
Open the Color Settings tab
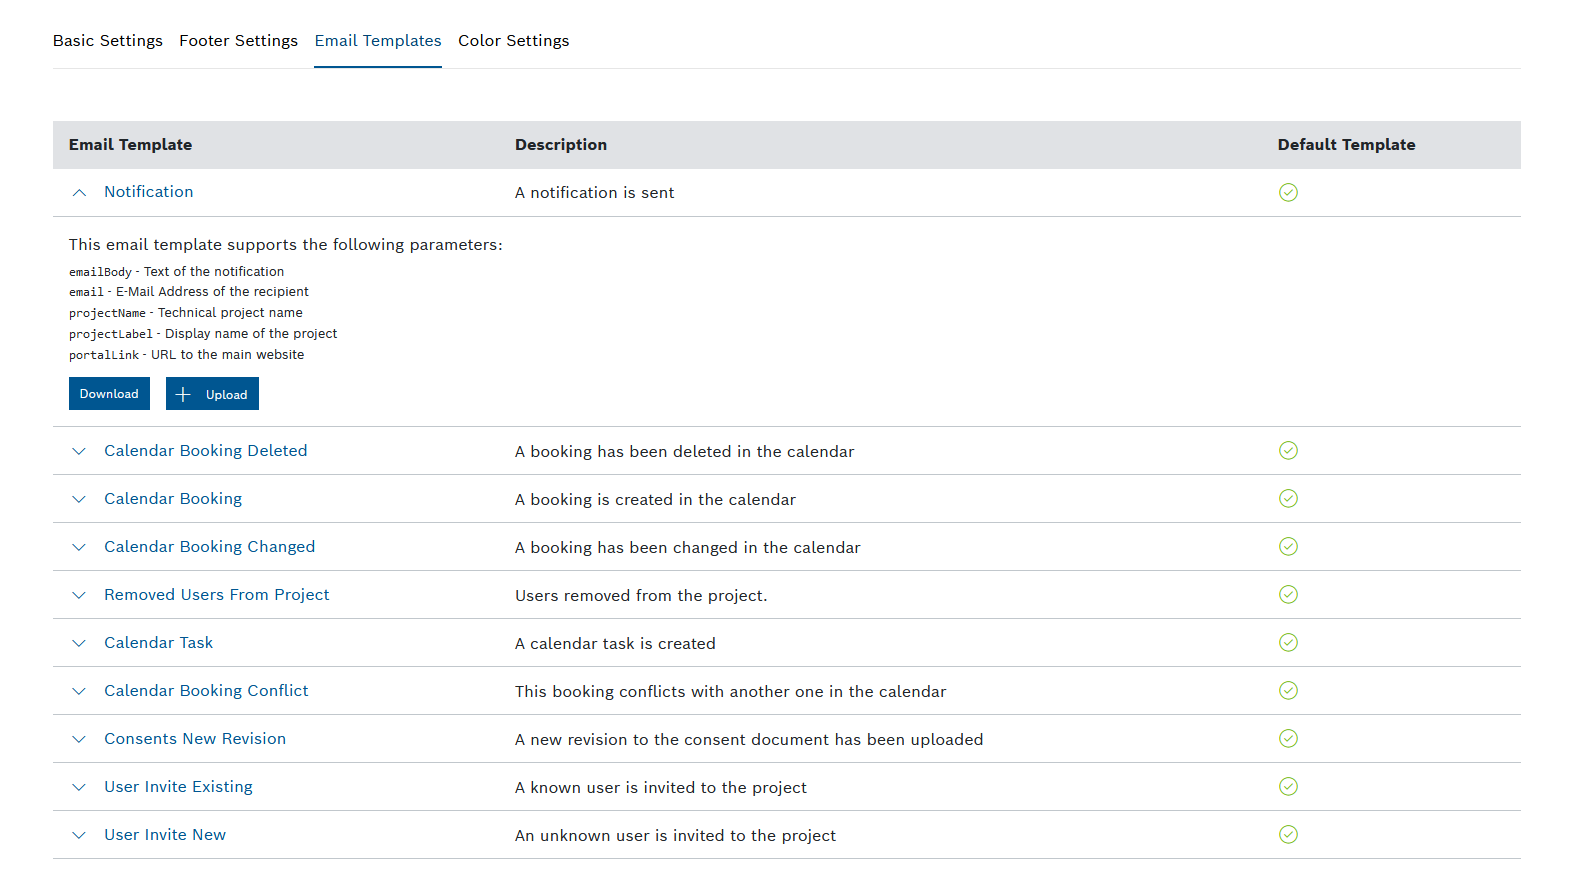pyautogui.click(x=513, y=41)
